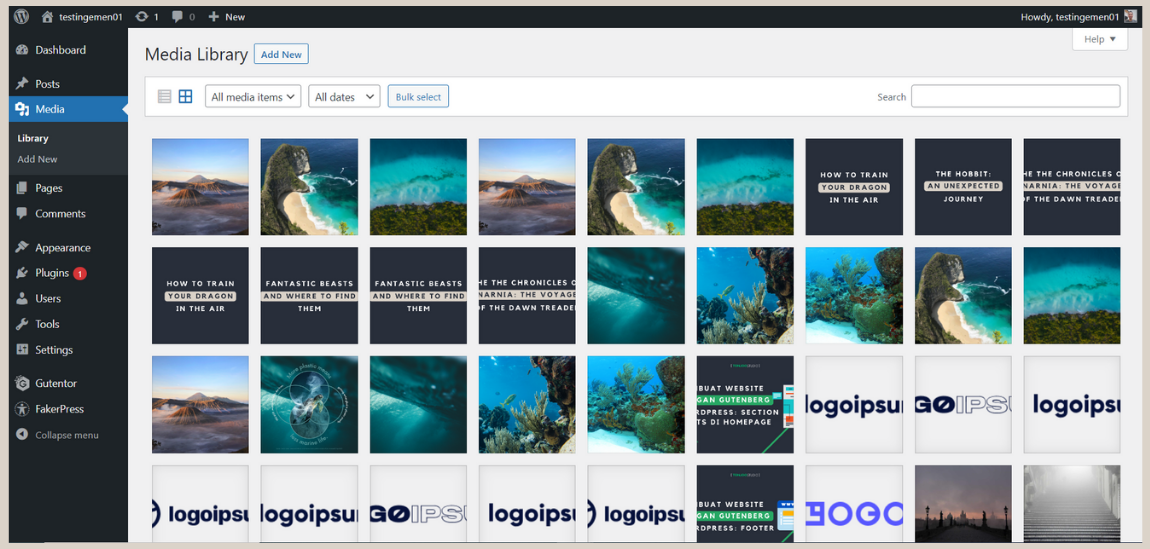Screen dimensions: 1150x549
Task: Click the plus New icon in admin bar
Action: [213, 16]
